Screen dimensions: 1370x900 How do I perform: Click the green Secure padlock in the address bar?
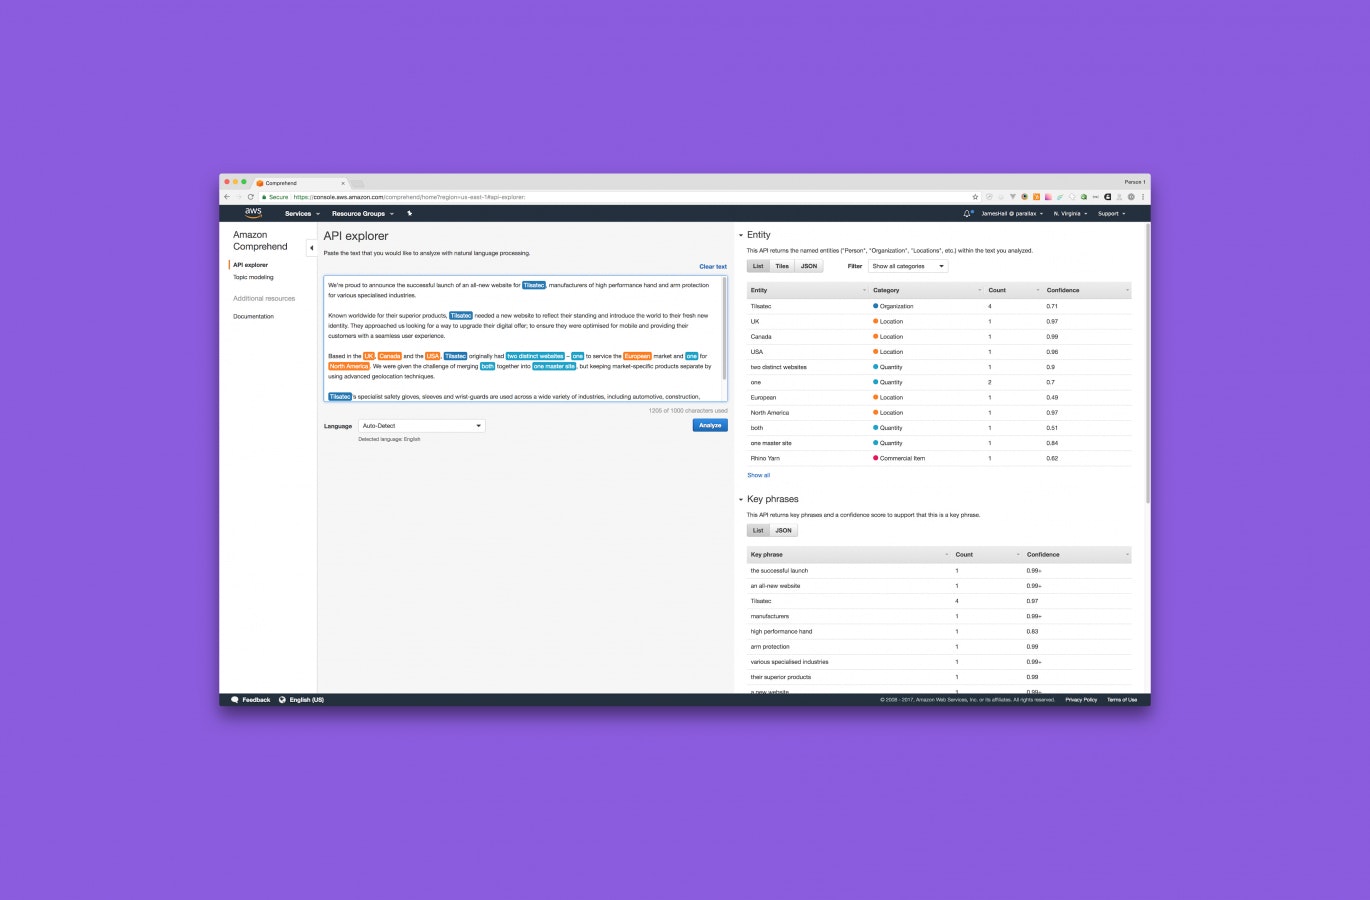tap(264, 197)
